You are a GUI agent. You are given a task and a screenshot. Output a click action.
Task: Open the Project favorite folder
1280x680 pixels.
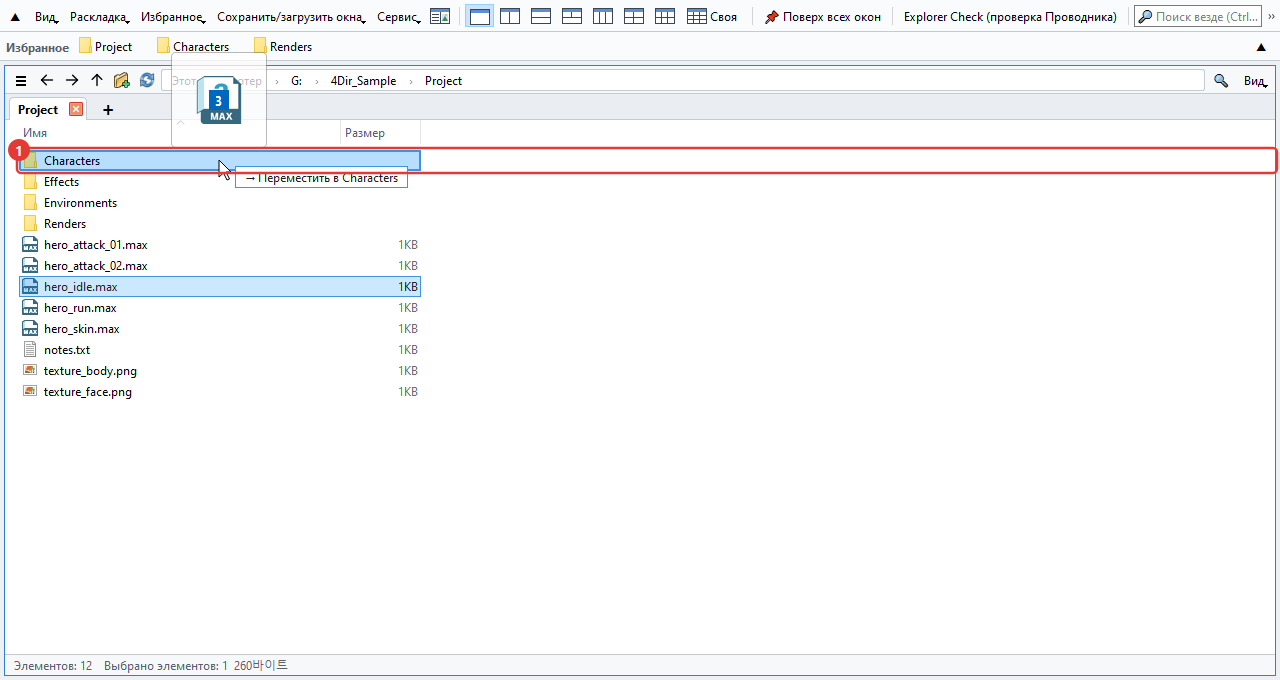point(105,47)
